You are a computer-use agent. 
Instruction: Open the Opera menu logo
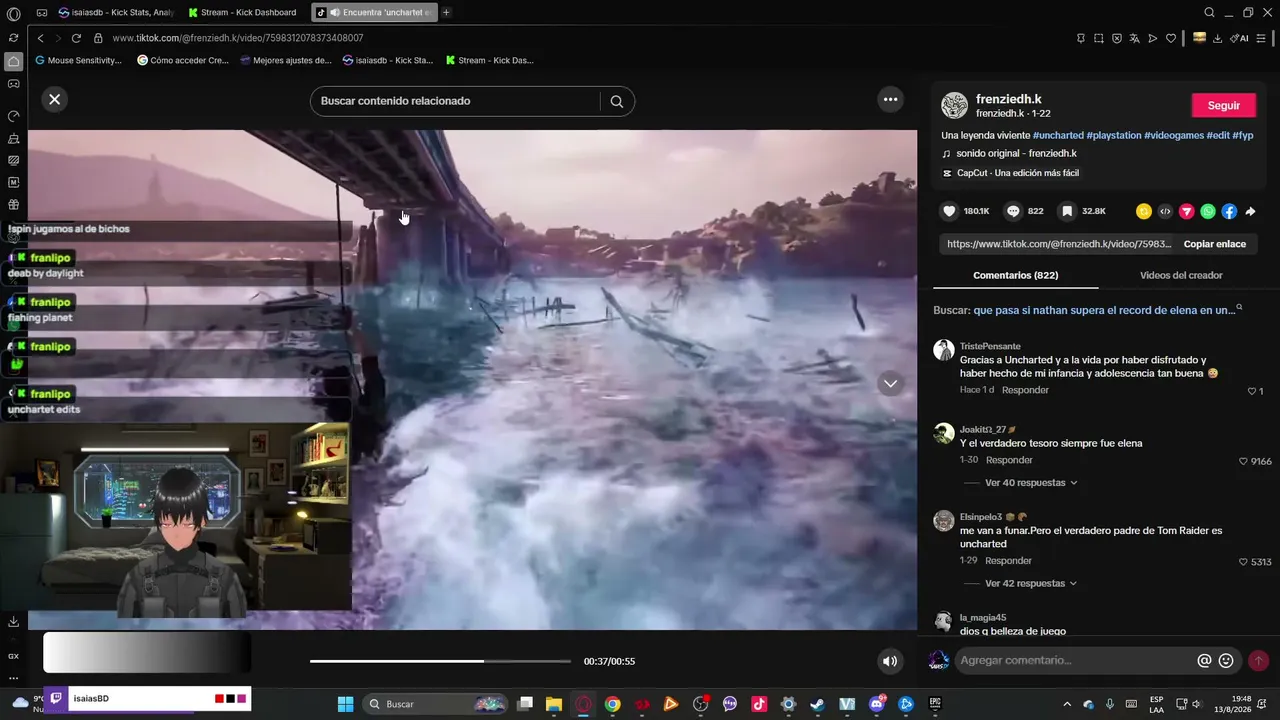13,14
